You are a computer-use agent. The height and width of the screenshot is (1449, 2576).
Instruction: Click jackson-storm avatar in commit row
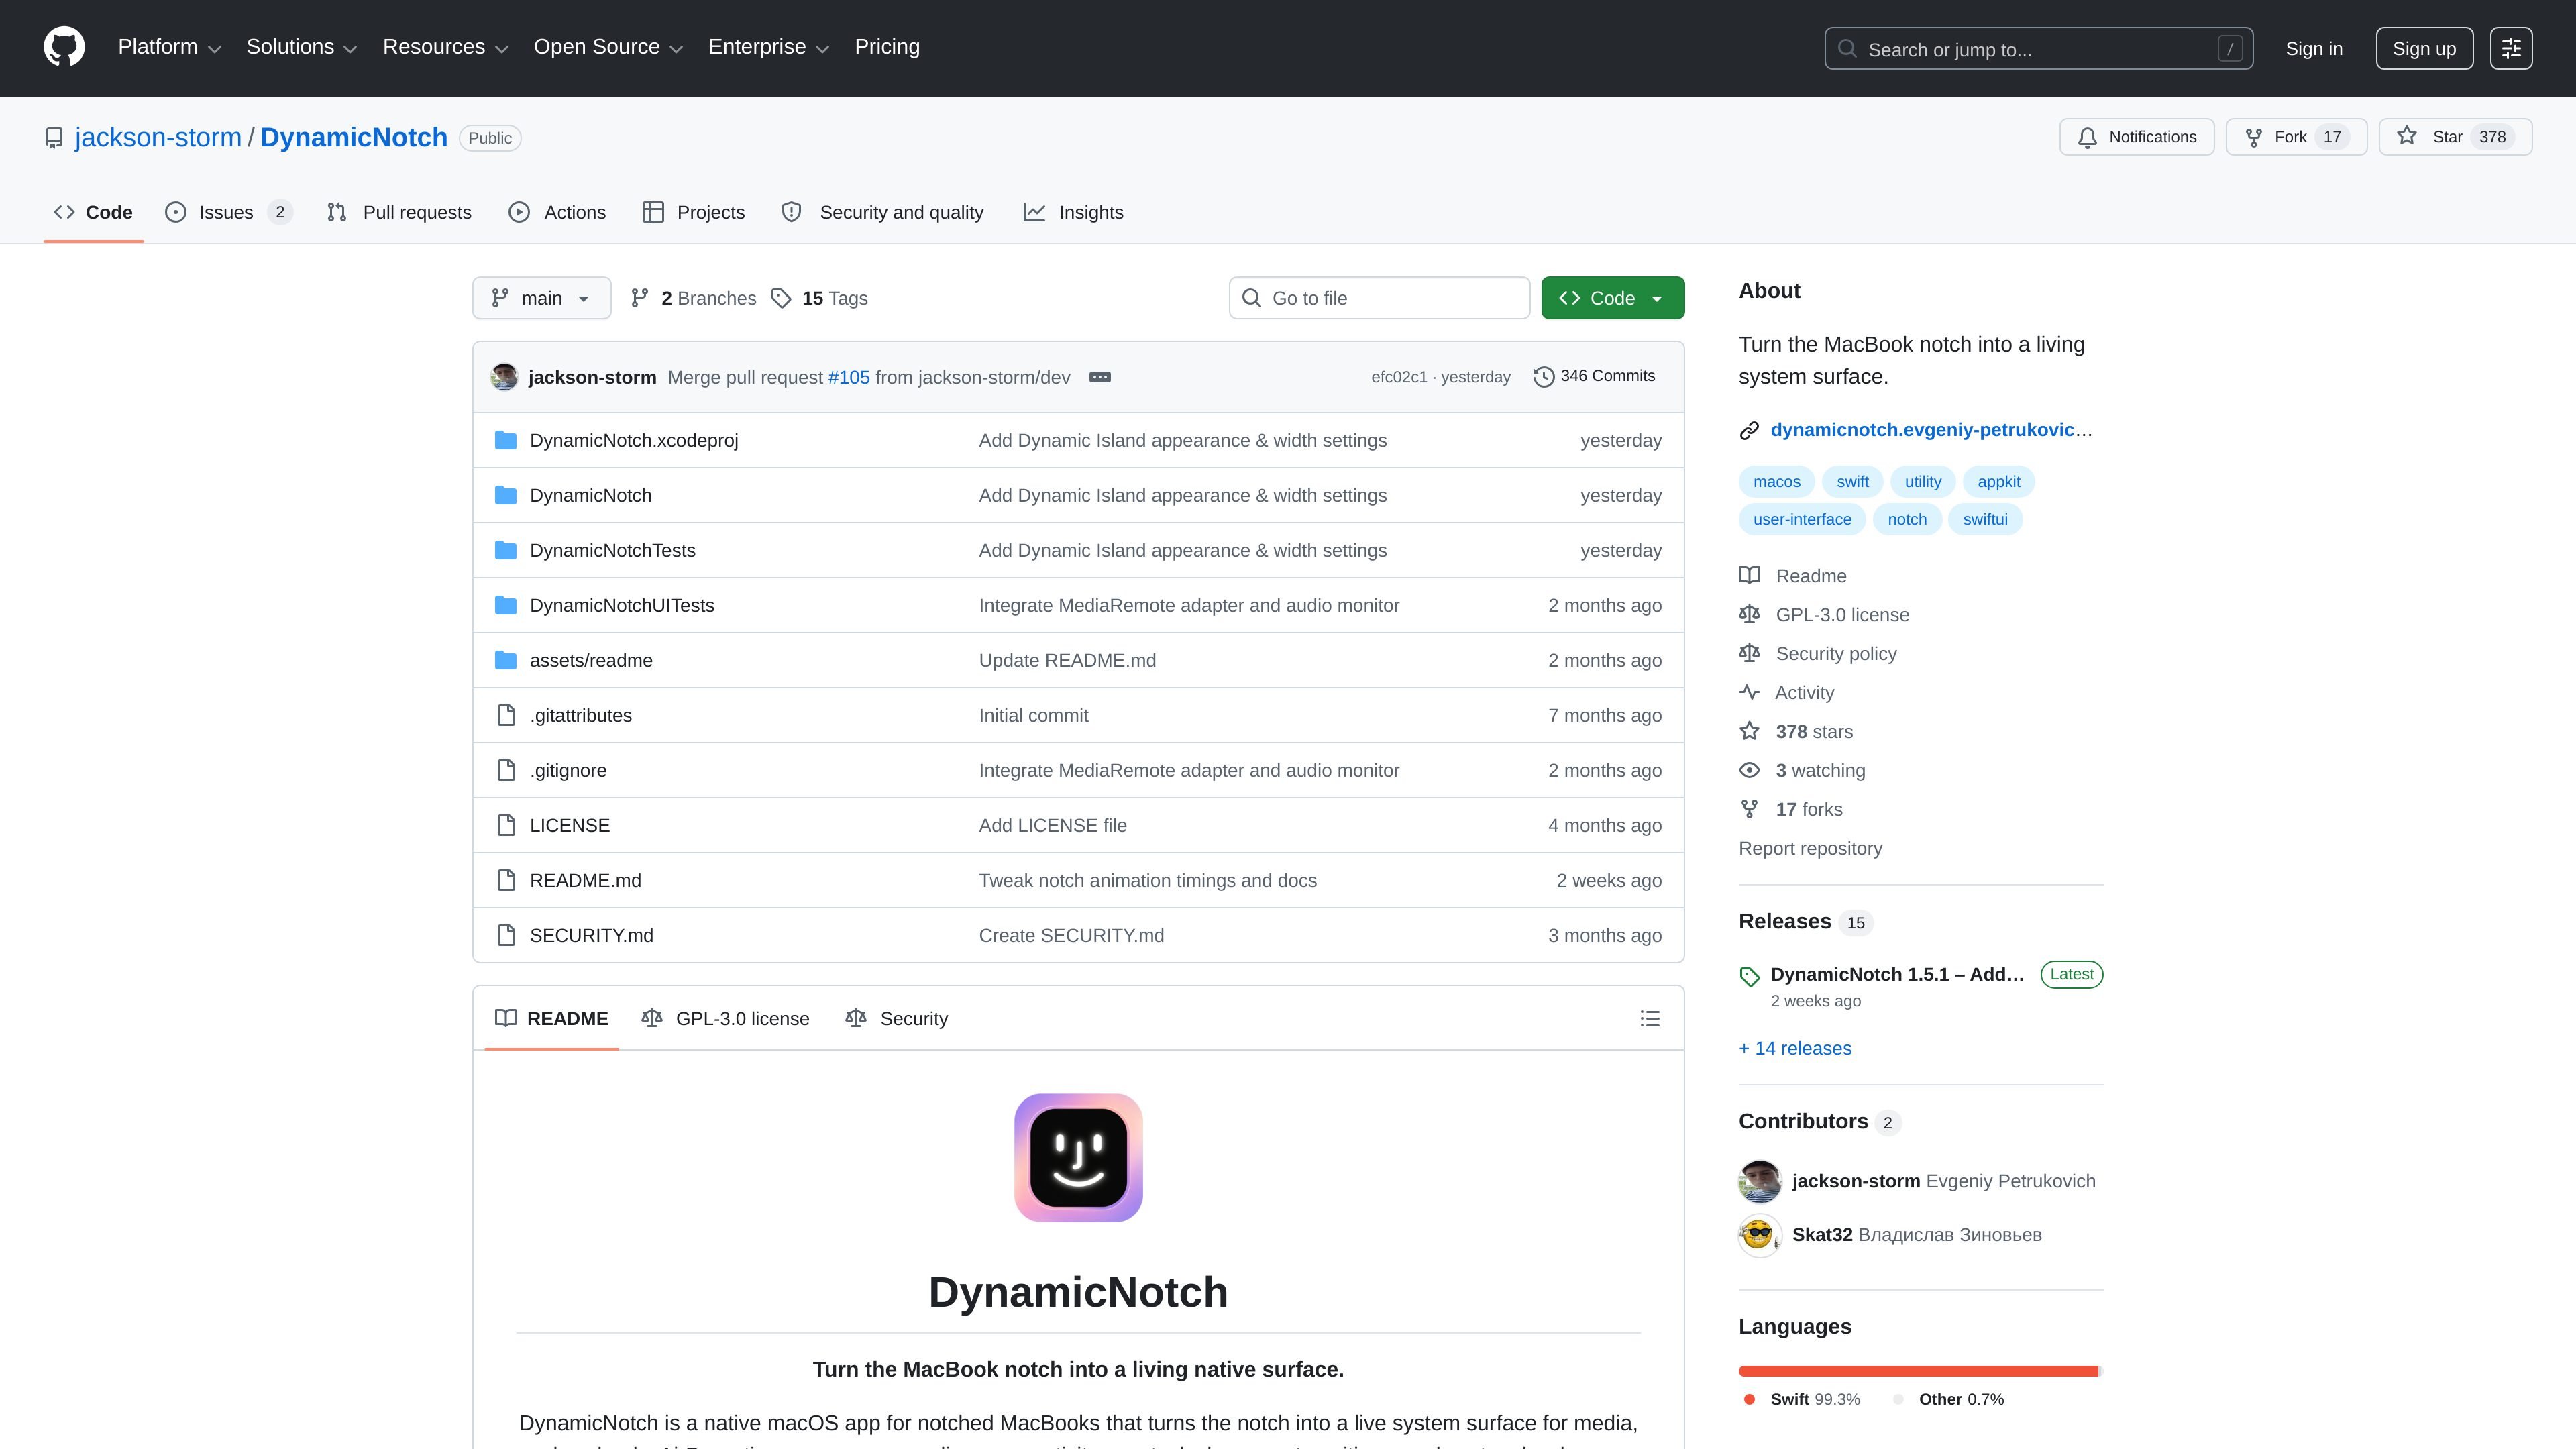tap(504, 377)
